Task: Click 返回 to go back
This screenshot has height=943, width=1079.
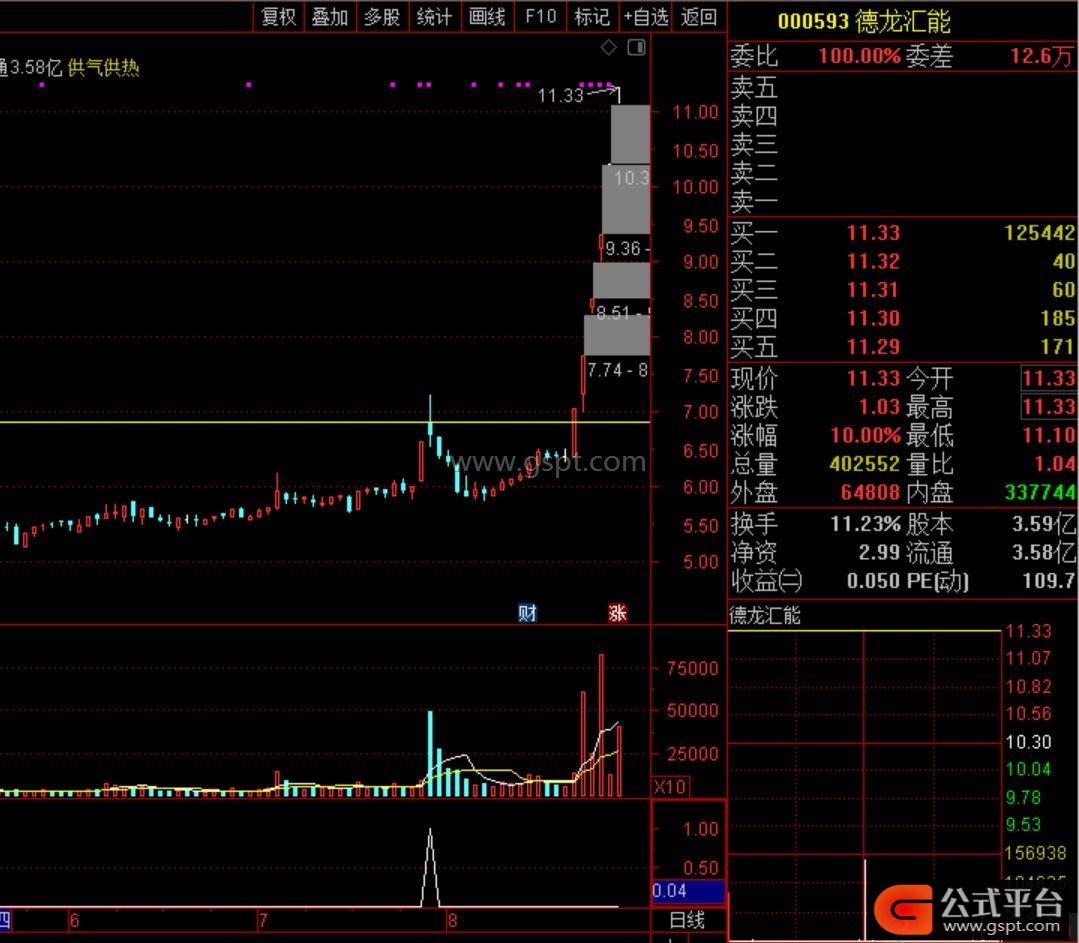Action: point(698,17)
